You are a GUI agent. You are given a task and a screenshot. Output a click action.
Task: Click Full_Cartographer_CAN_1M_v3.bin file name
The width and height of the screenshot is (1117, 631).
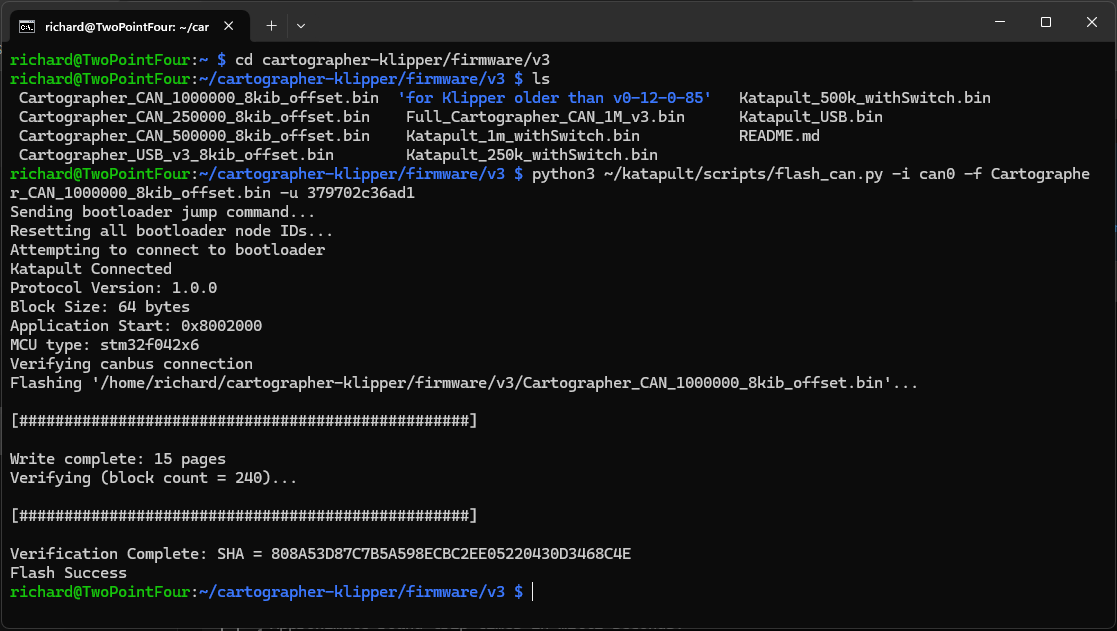click(545, 117)
